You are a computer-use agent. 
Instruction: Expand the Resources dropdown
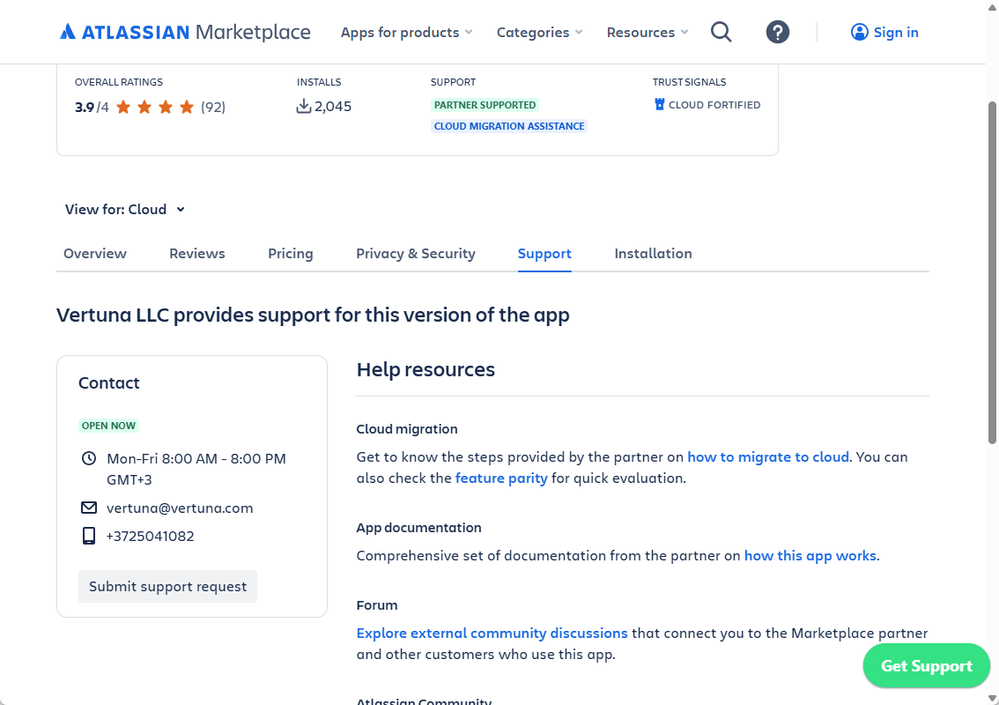tap(647, 32)
